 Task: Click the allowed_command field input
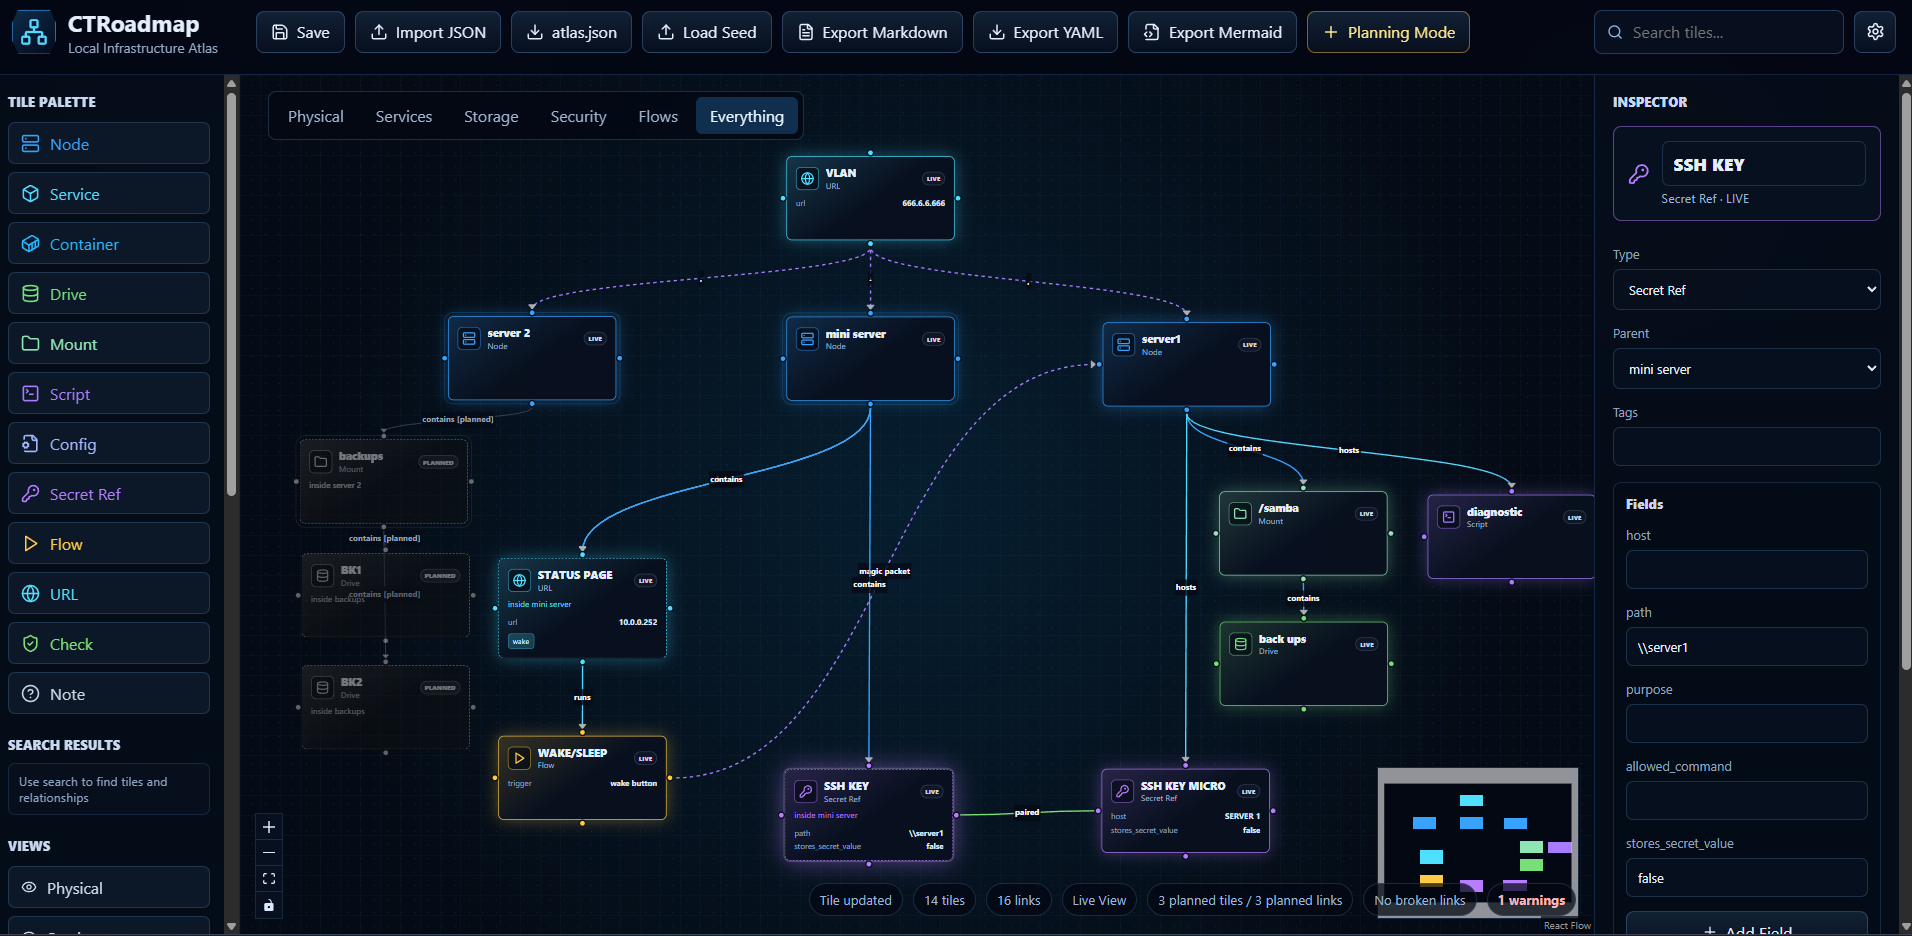coord(1746,801)
